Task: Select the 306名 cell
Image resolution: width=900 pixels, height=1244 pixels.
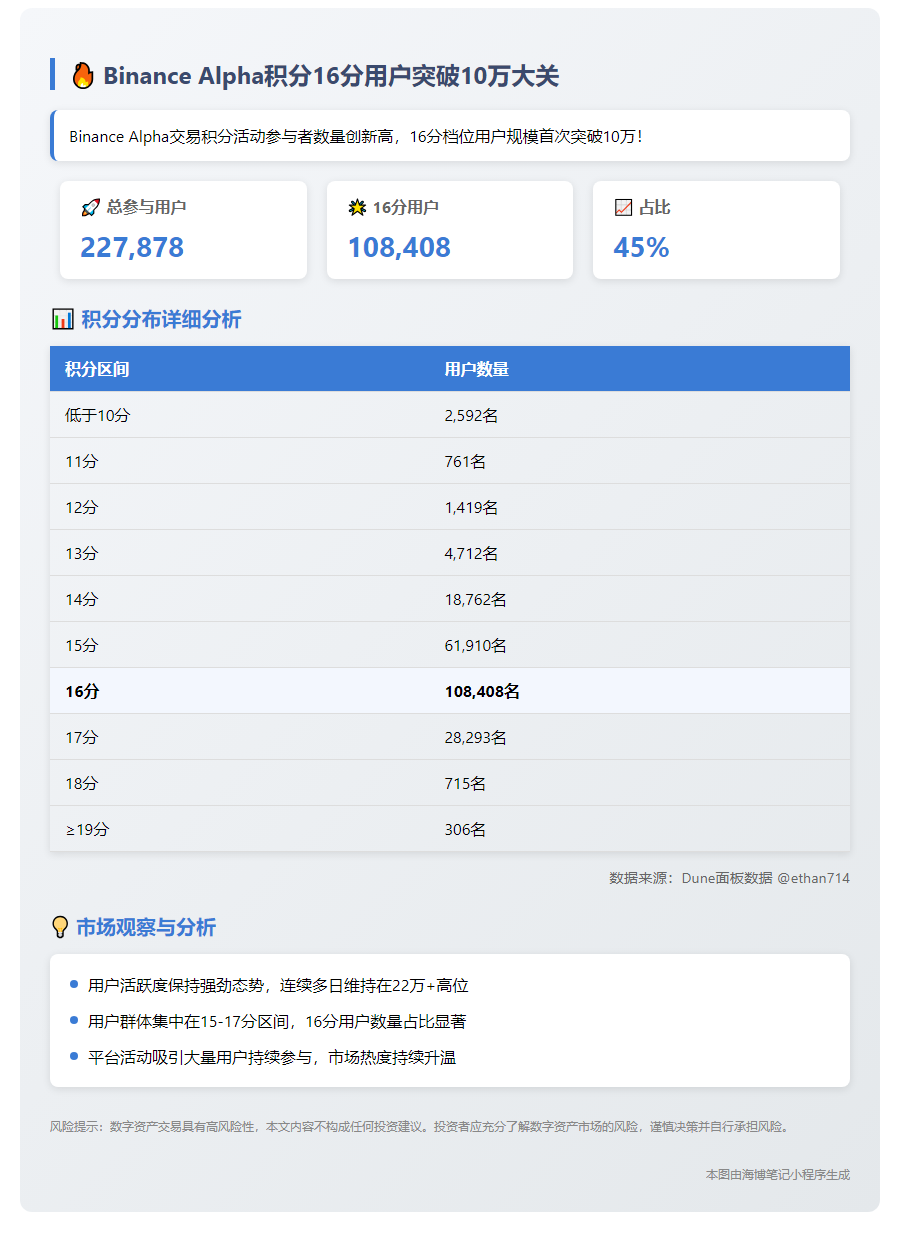Action: 465,829
